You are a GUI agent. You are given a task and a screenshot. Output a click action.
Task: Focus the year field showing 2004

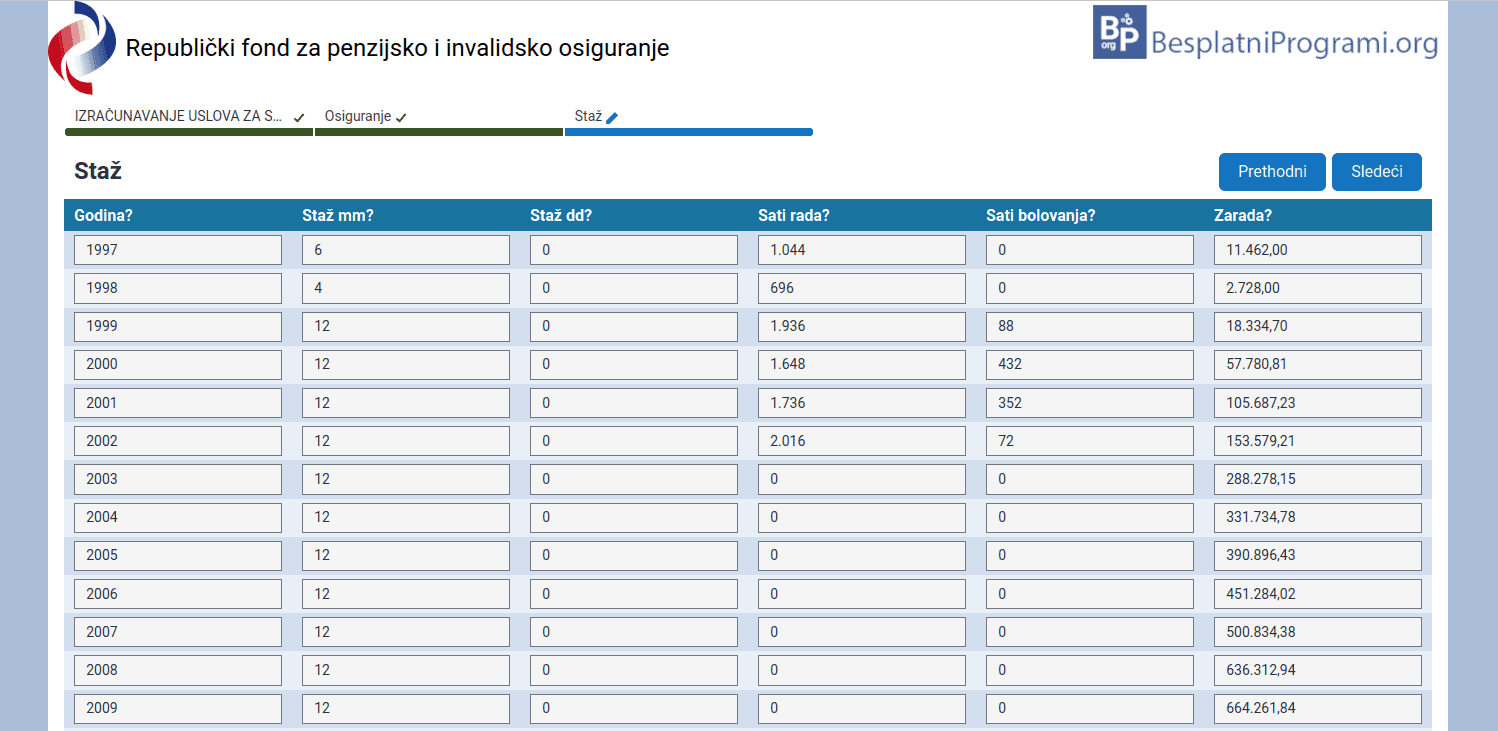(x=178, y=517)
